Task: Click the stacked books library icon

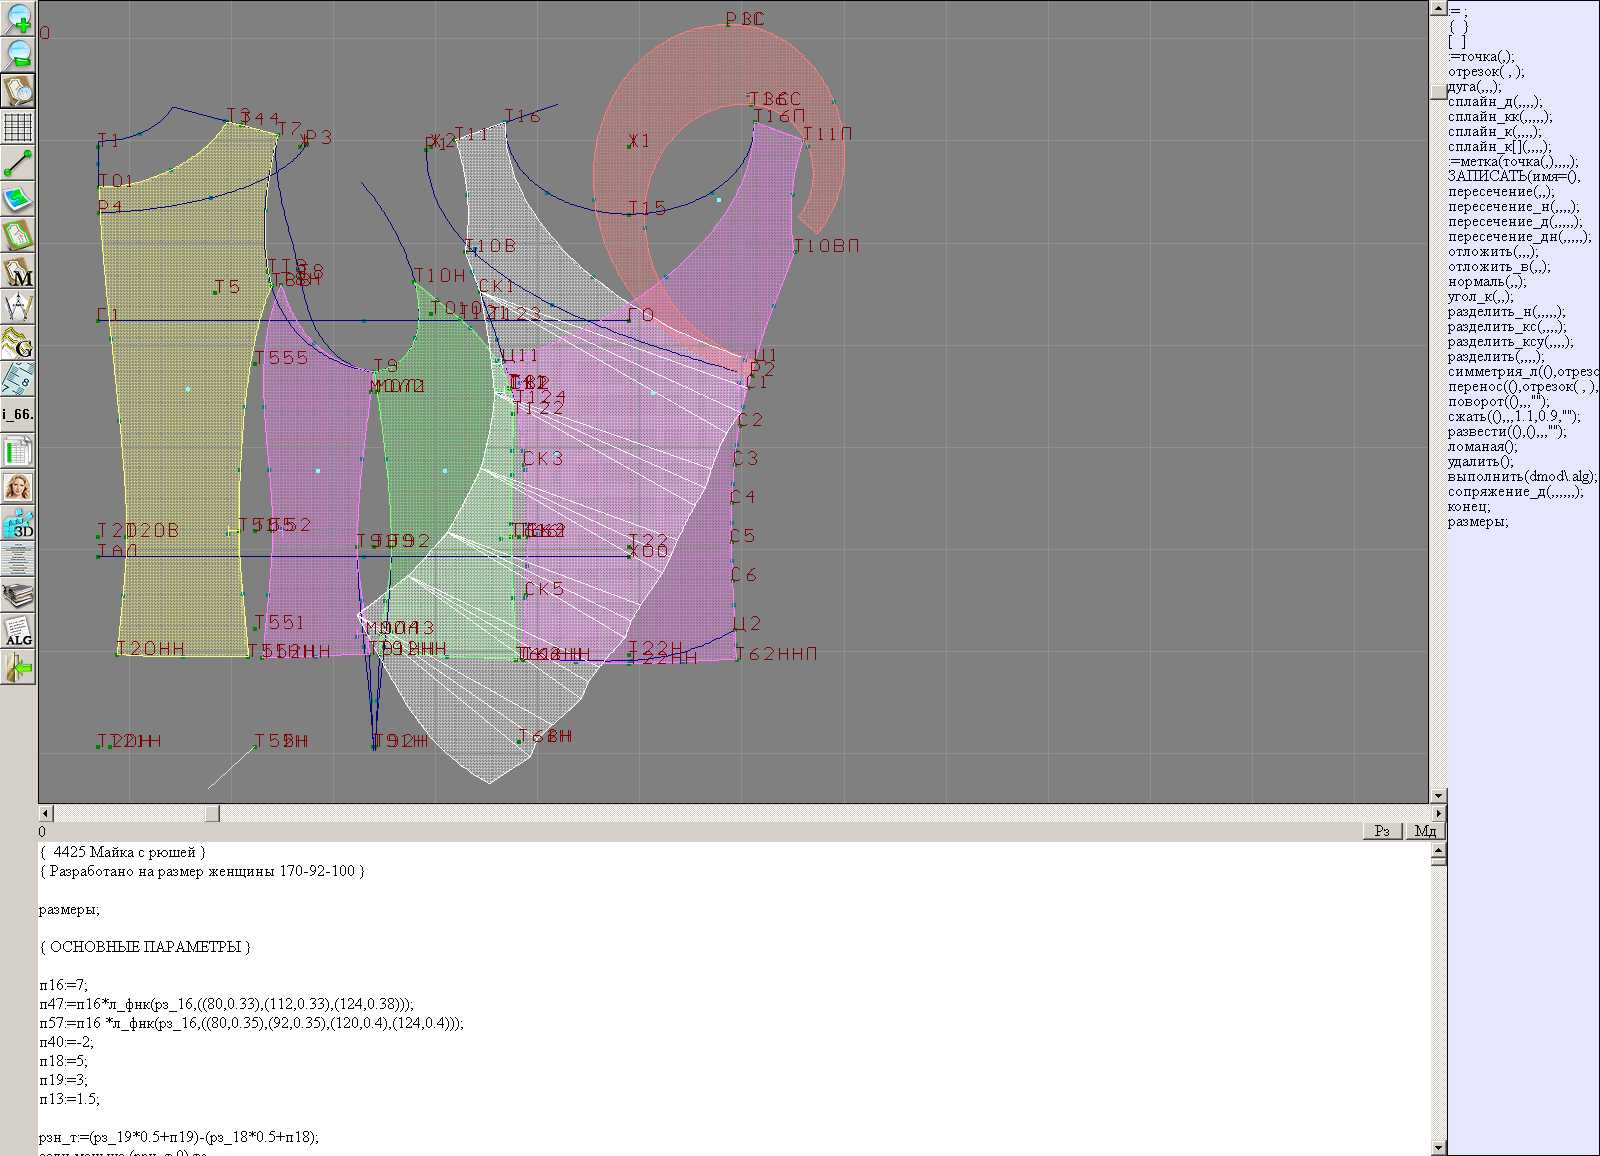Action: (x=18, y=596)
